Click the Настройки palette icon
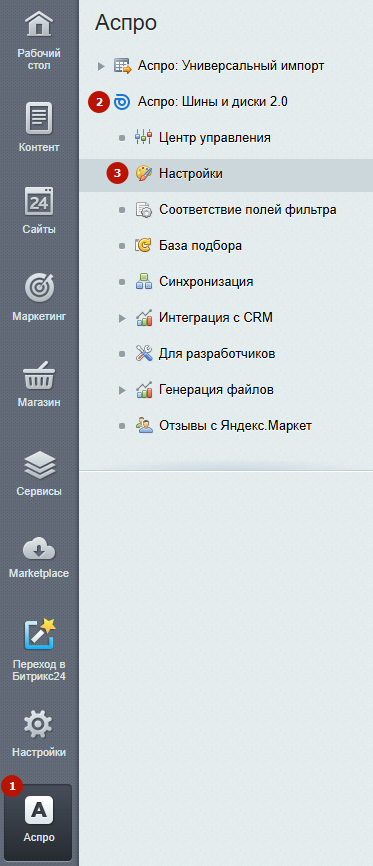 point(144,173)
